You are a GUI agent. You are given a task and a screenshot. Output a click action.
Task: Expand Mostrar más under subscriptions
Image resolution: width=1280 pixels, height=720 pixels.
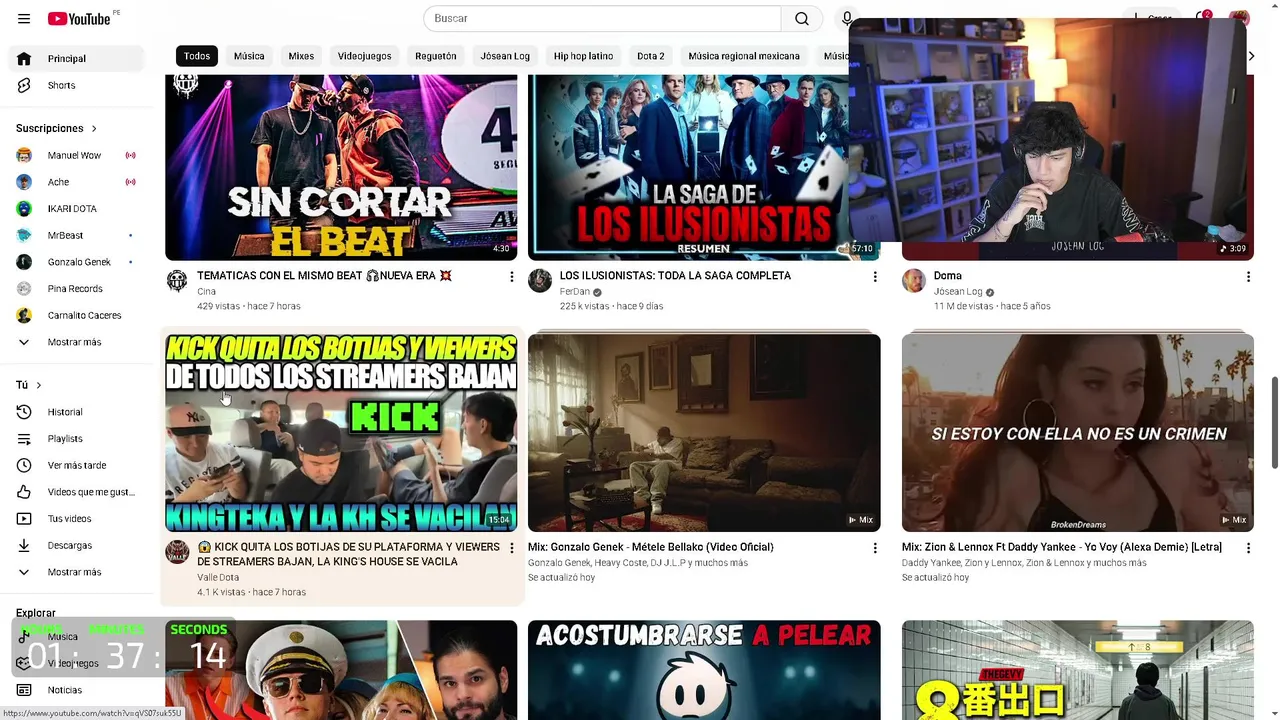point(75,342)
